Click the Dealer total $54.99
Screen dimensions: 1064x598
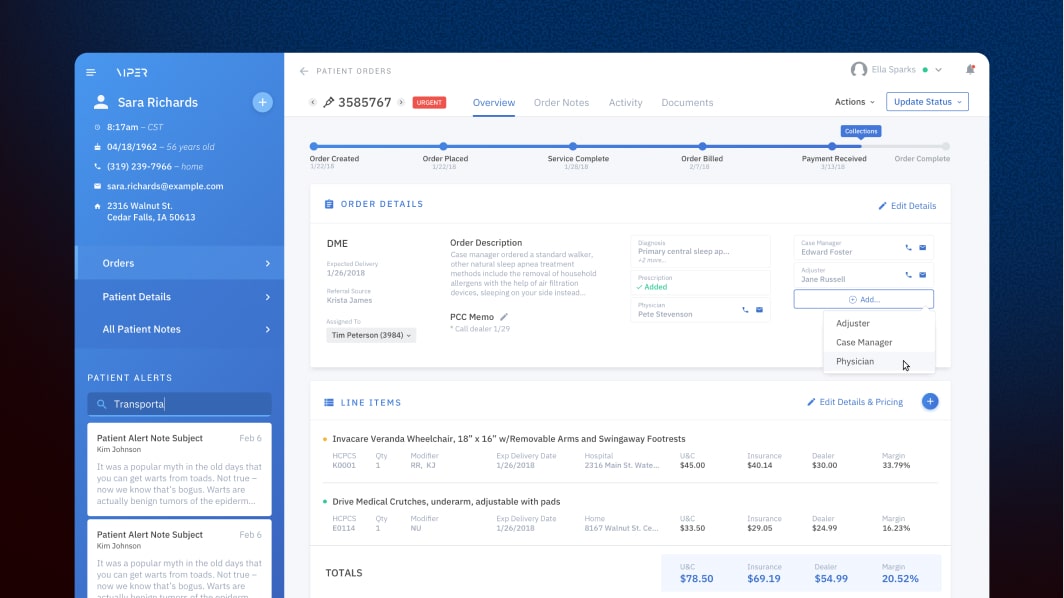pyautogui.click(x=831, y=579)
